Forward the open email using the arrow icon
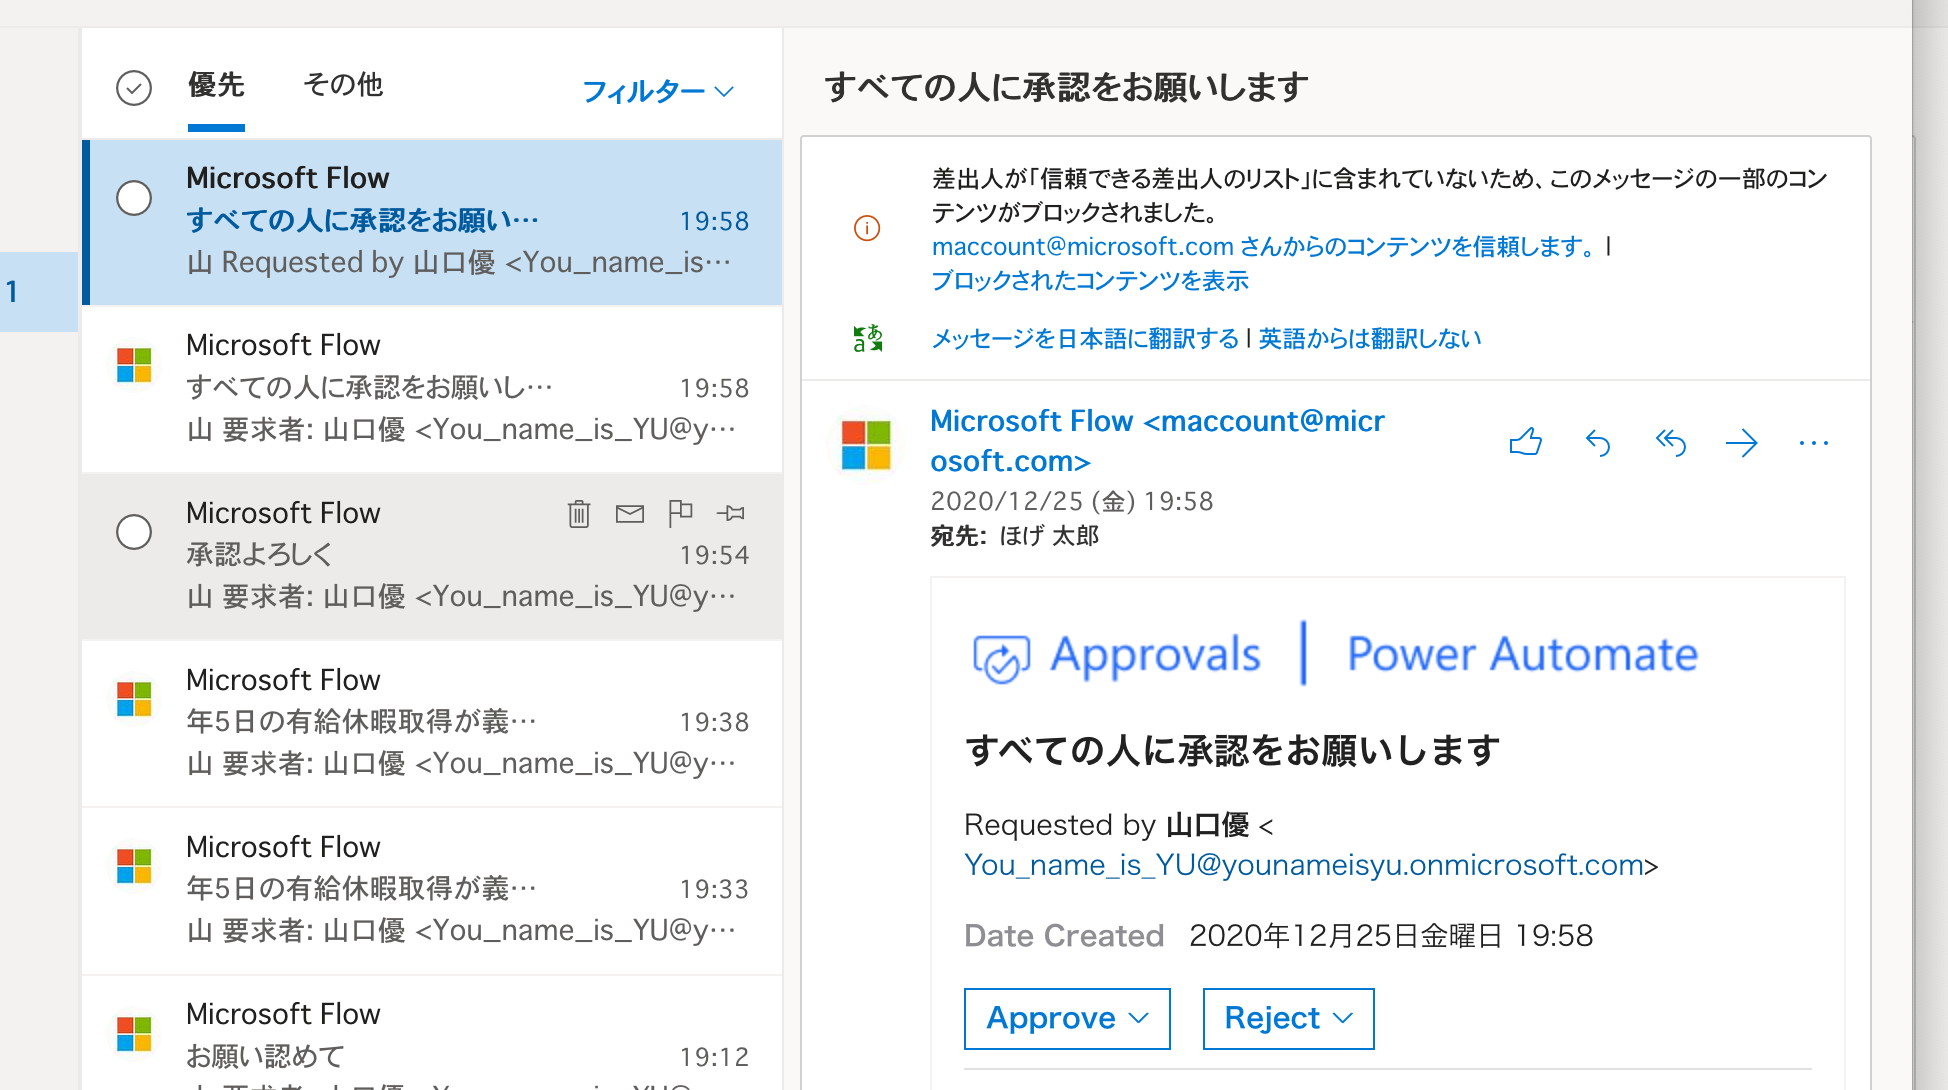 [x=1742, y=443]
